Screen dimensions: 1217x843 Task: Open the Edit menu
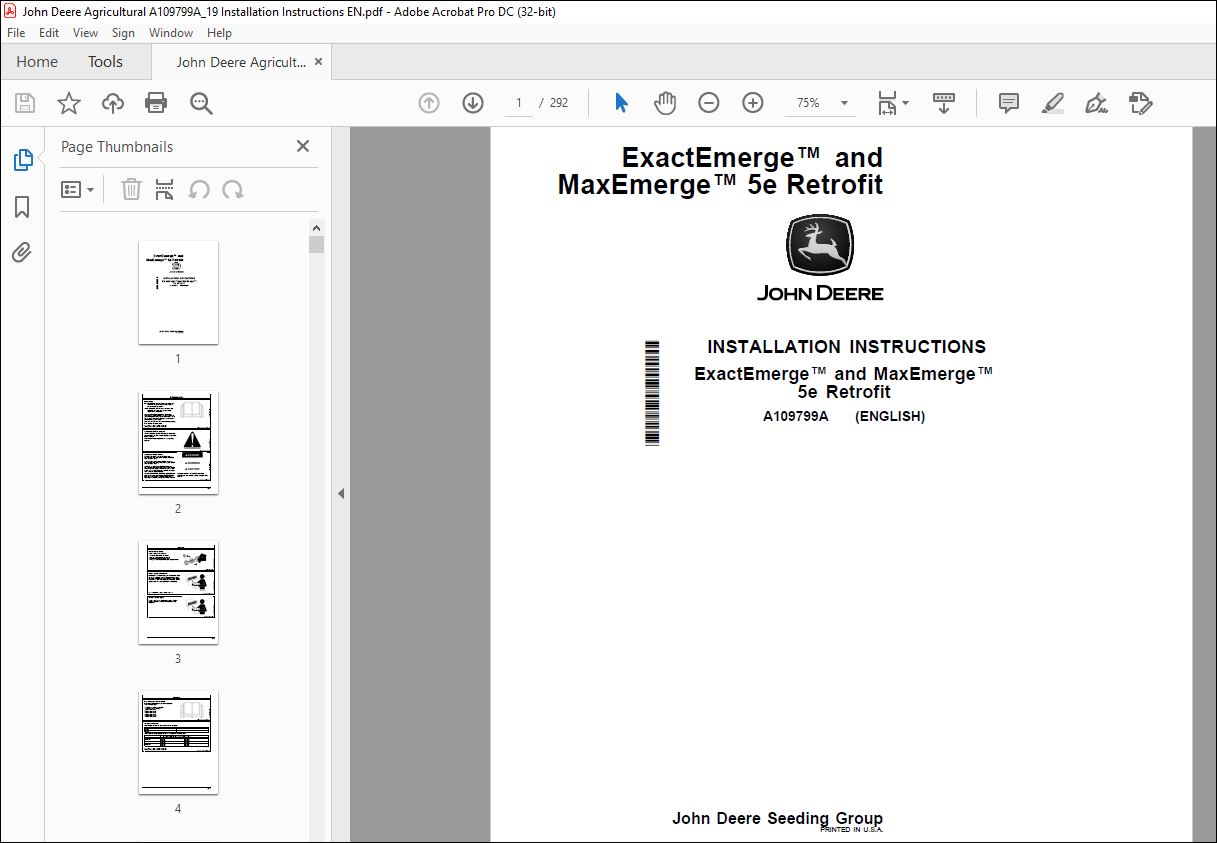pyautogui.click(x=49, y=33)
